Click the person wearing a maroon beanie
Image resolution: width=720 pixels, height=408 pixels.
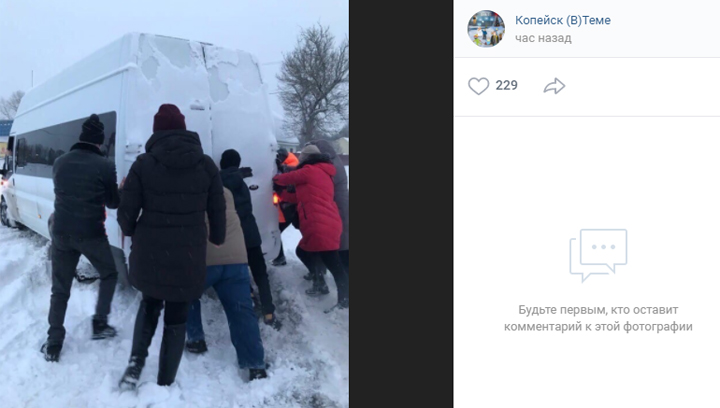[169, 243]
